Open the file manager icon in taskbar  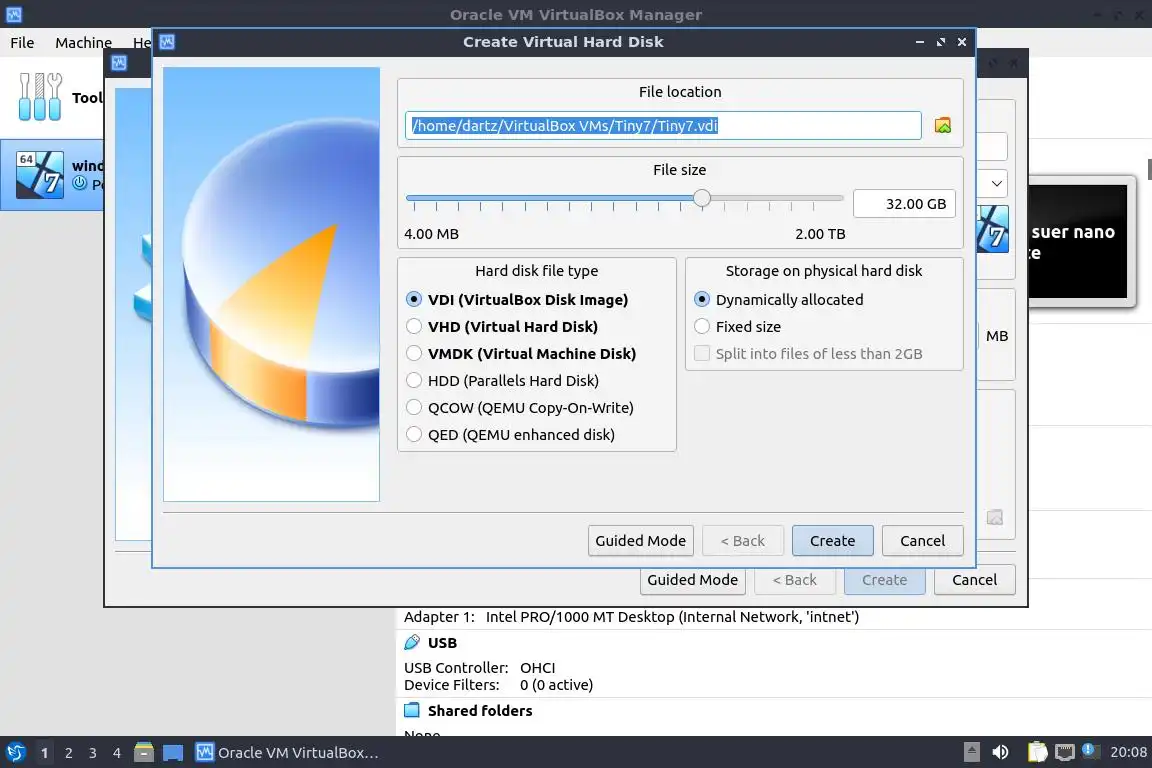(144, 752)
